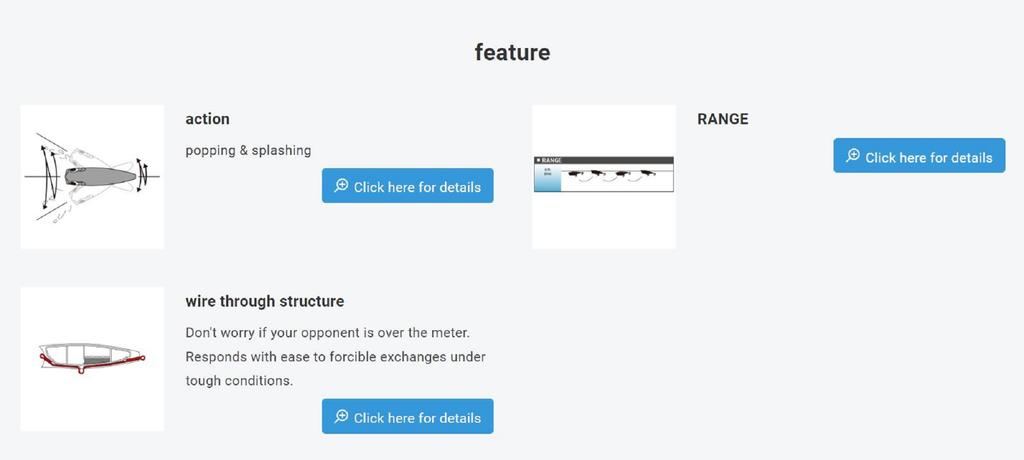The width and height of the screenshot is (1024, 460).
Task: Click the blue depth column in RANGE chart
Action: (546, 178)
